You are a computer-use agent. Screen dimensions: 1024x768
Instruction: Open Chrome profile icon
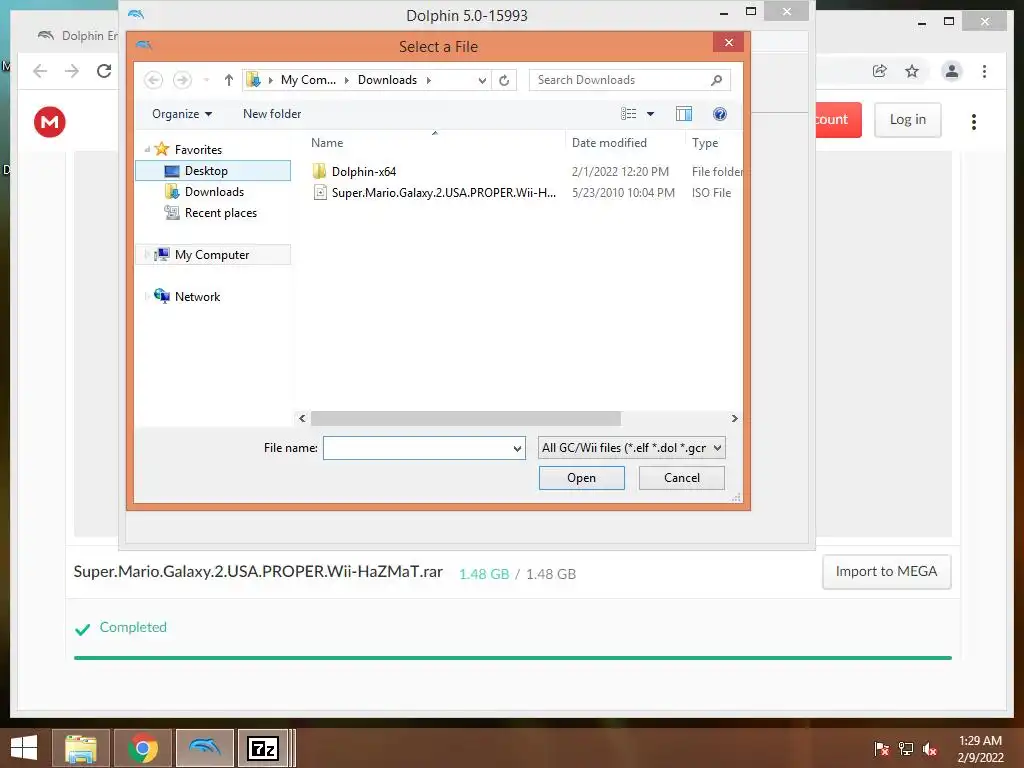952,71
